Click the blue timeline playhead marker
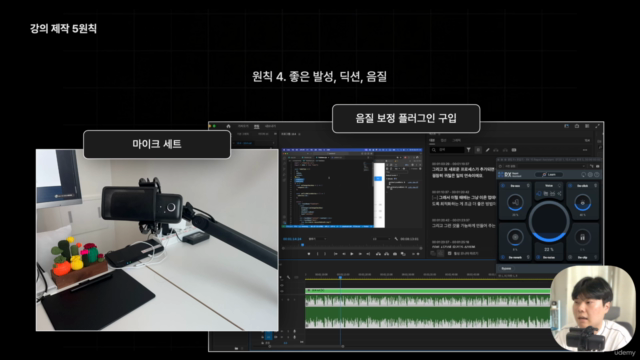Screen dimensions: 640x360 point(340,277)
